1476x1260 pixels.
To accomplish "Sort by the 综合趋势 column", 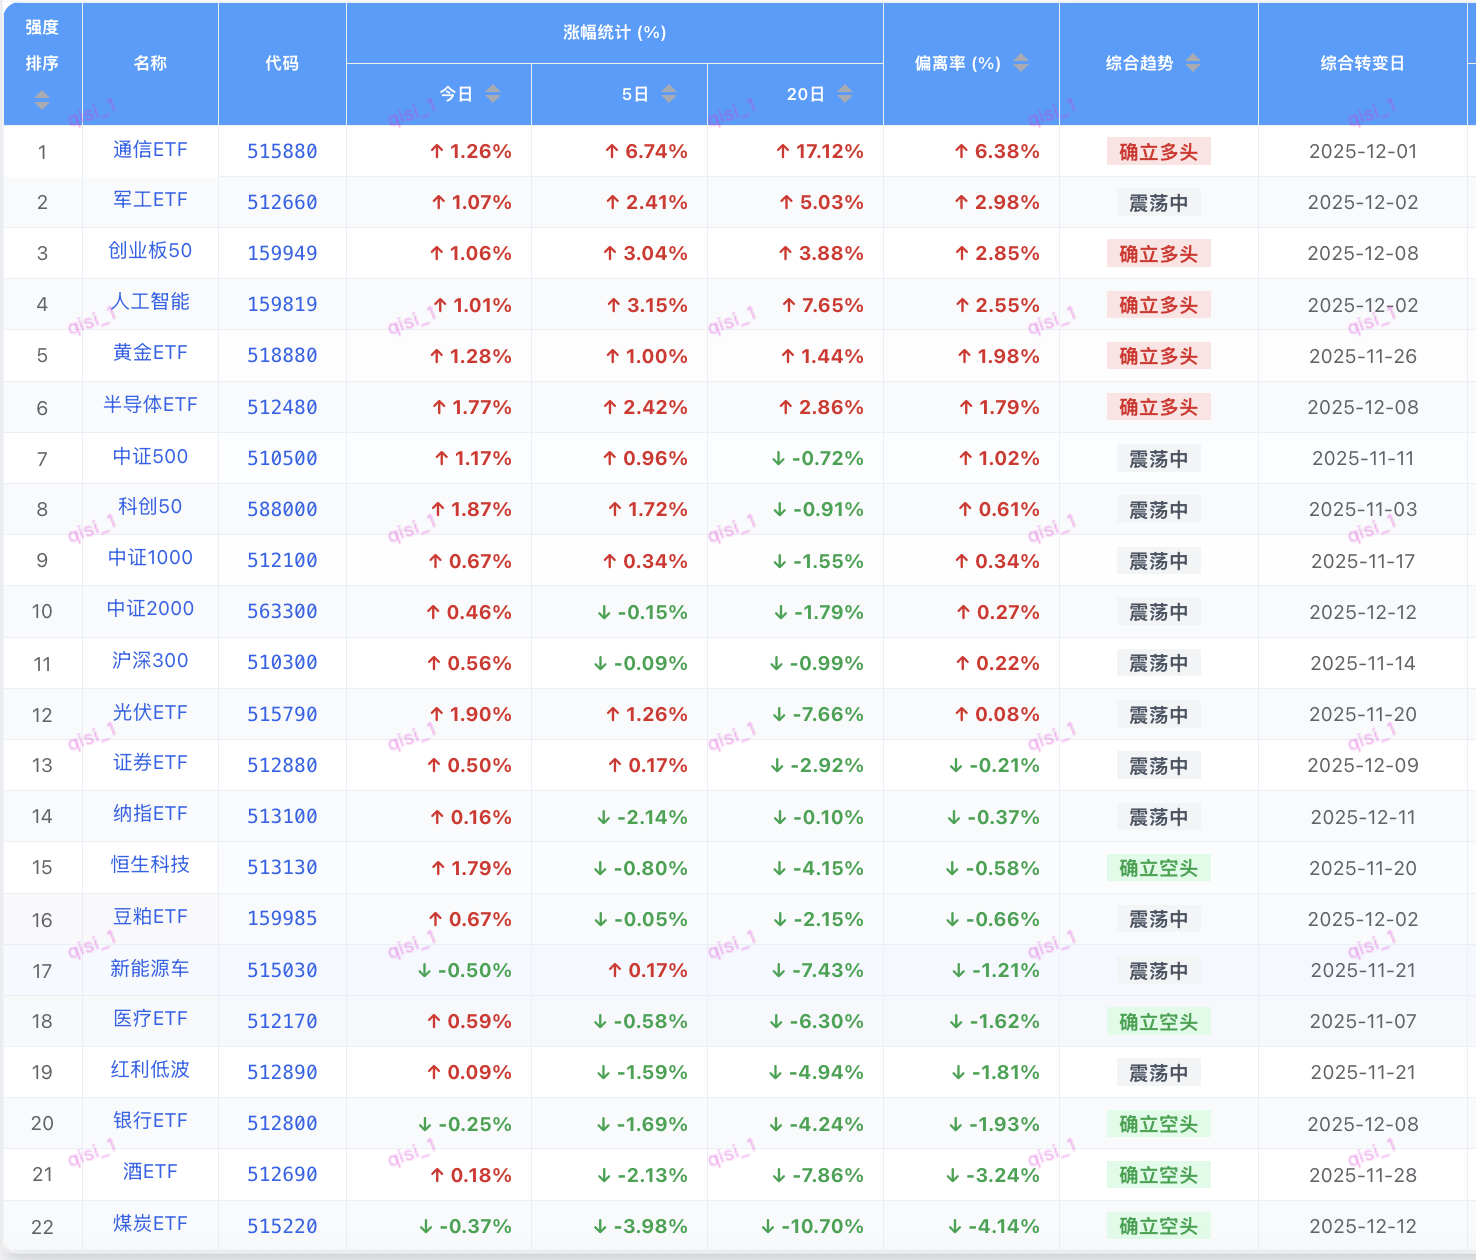I will 1193,62.
